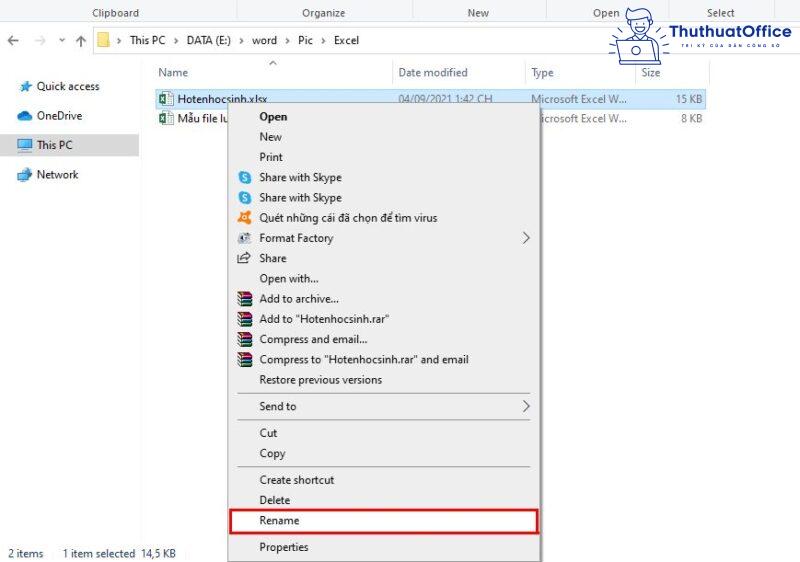Click second Share with Skype entry icon
The height and width of the screenshot is (562, 800).
point(245,197)
